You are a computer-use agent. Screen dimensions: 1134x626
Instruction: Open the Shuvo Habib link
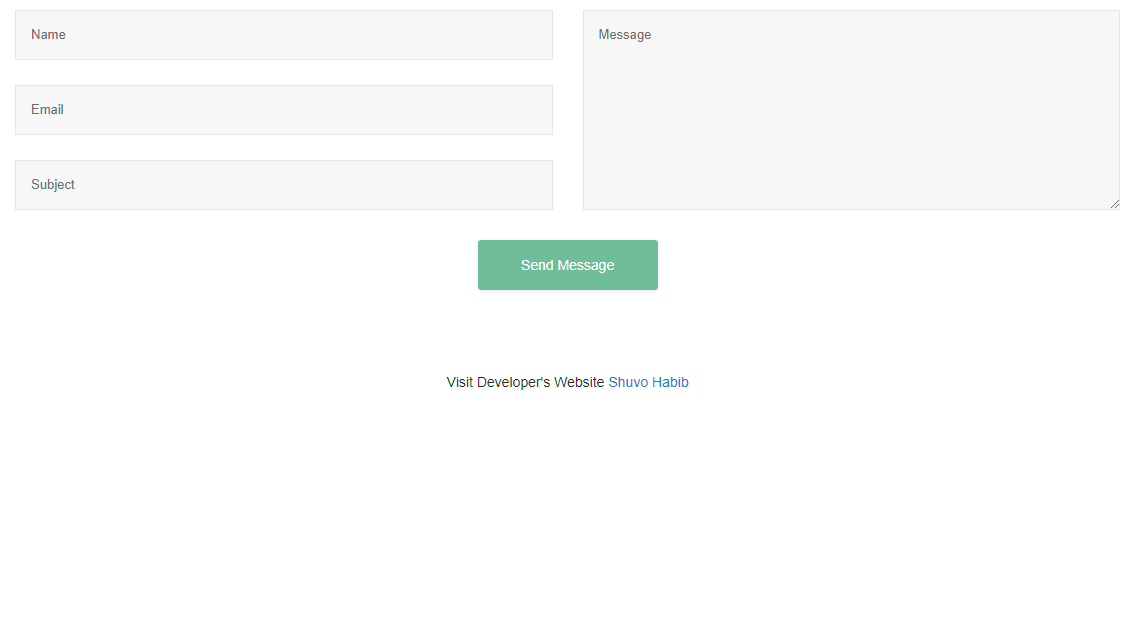[x=648, y=382]
